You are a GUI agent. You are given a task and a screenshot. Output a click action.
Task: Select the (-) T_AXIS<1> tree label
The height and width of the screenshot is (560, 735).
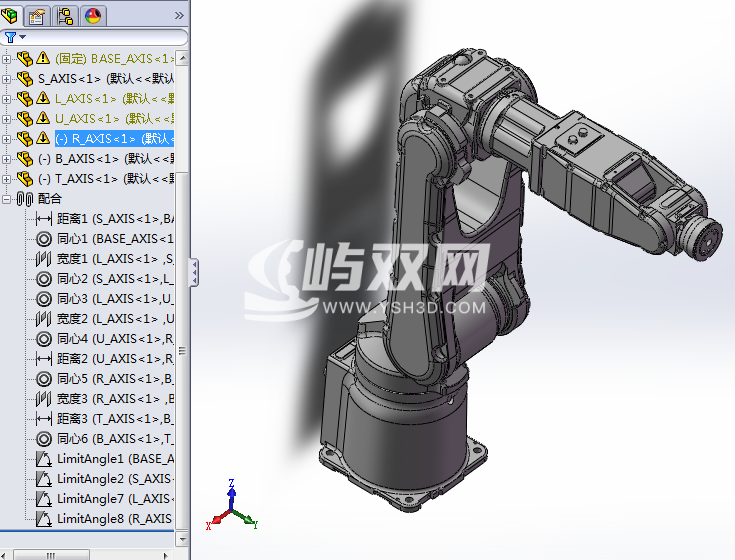(106, 179)
